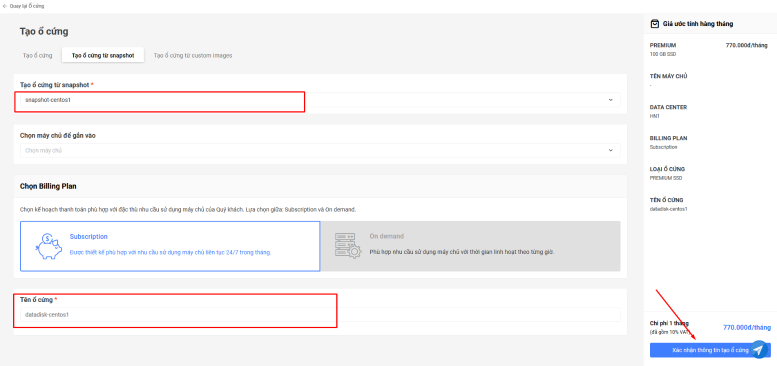Click the Chọn Billing Plan heading

[x=48, y=186]
